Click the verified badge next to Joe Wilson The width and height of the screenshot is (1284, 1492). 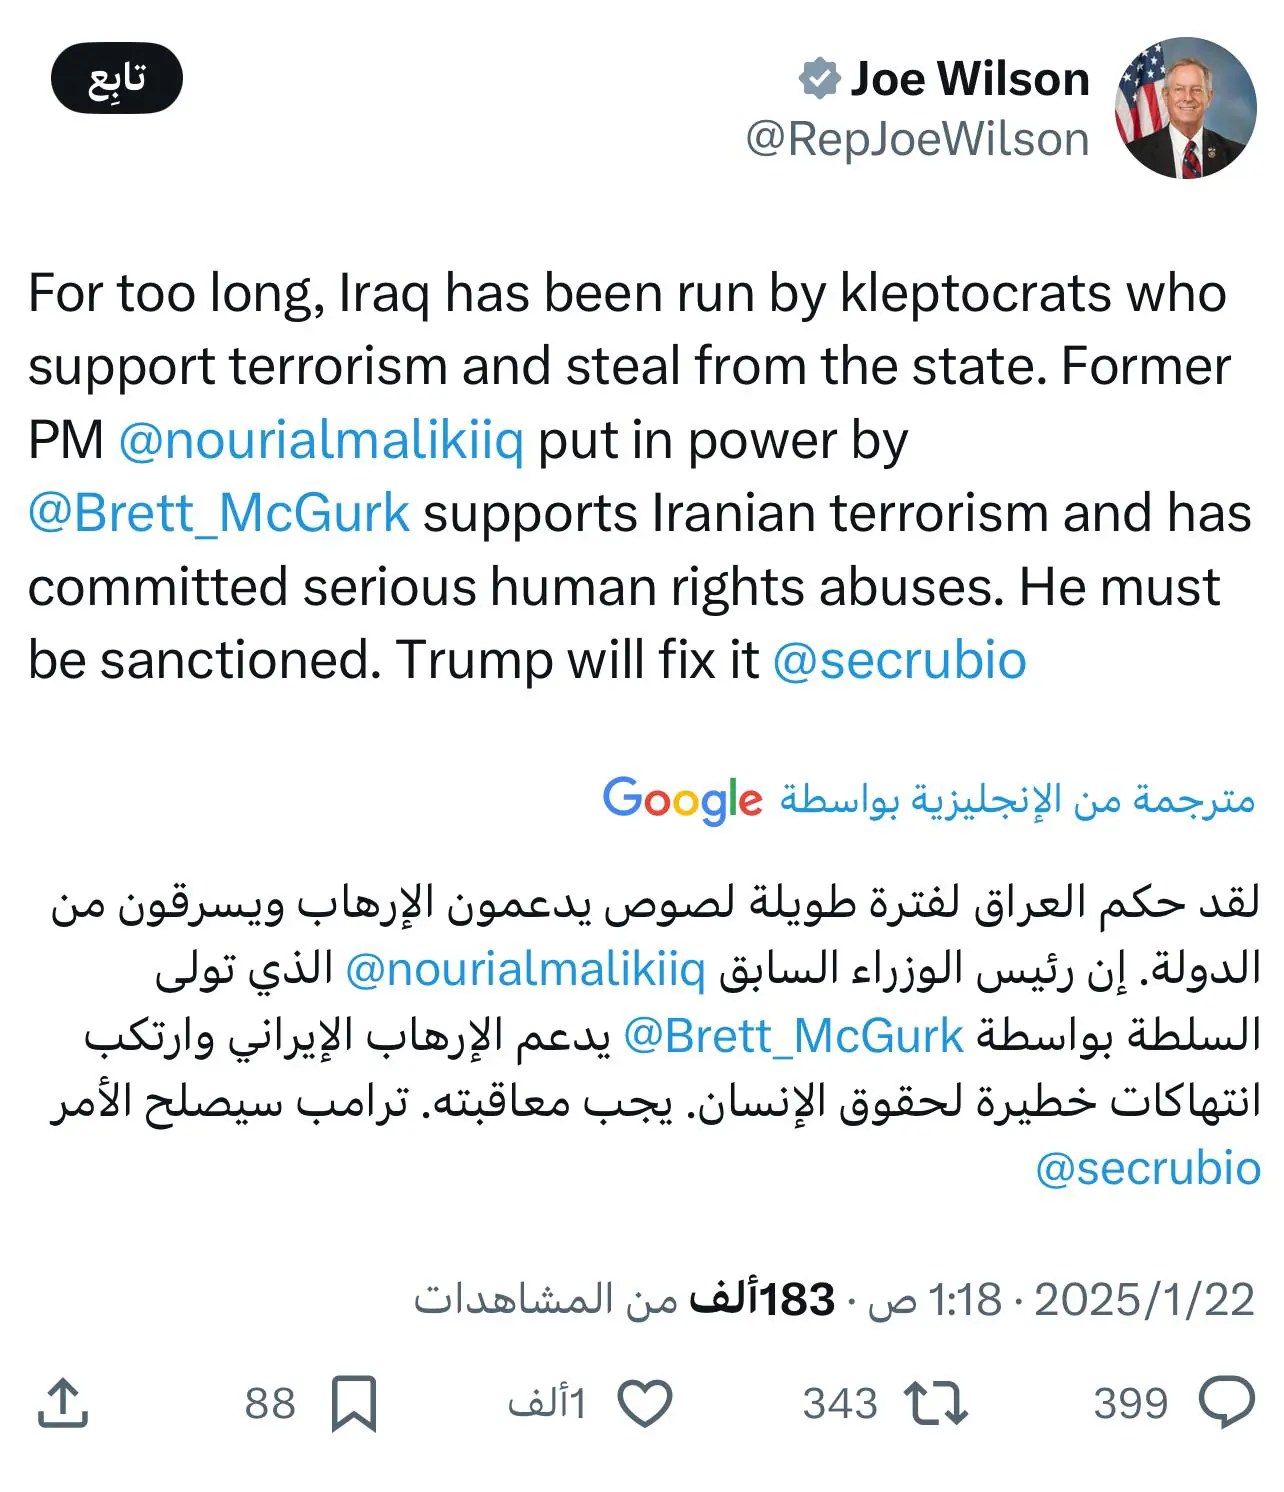(x=819, y=79)
